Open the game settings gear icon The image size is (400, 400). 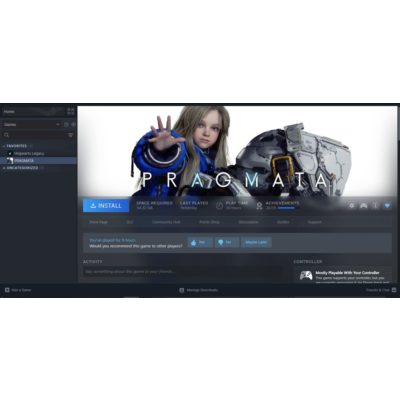(352, 206)
